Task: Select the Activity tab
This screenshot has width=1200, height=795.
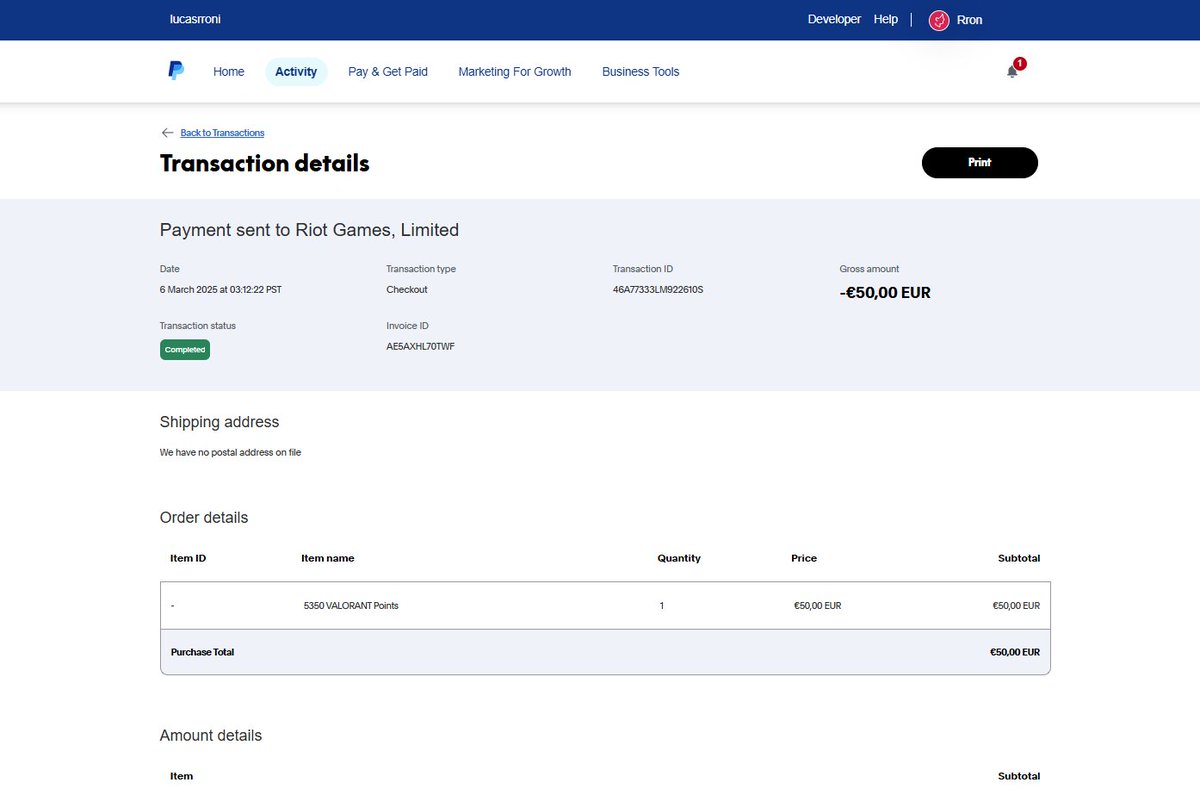Action: [x=296, y=72]
